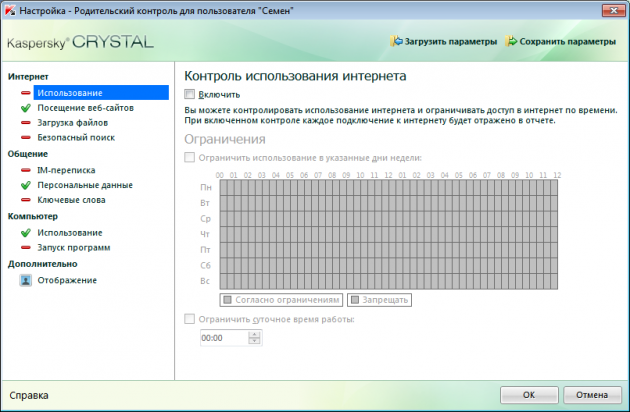
Task: Click red status icon beside Безопасный поиск
Action: [x=26, y=137]
